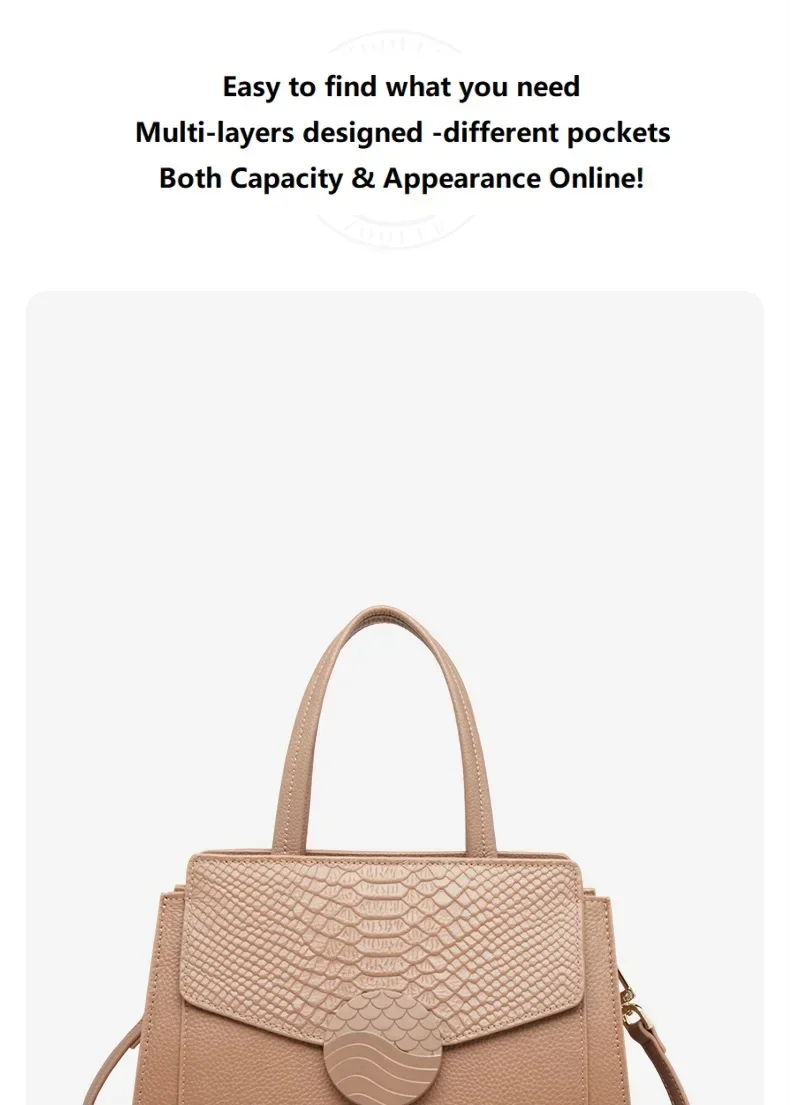The image size is (790, 1105).
Task: Click the word "Appearance" in the heading
Action: tap(462, 178)
